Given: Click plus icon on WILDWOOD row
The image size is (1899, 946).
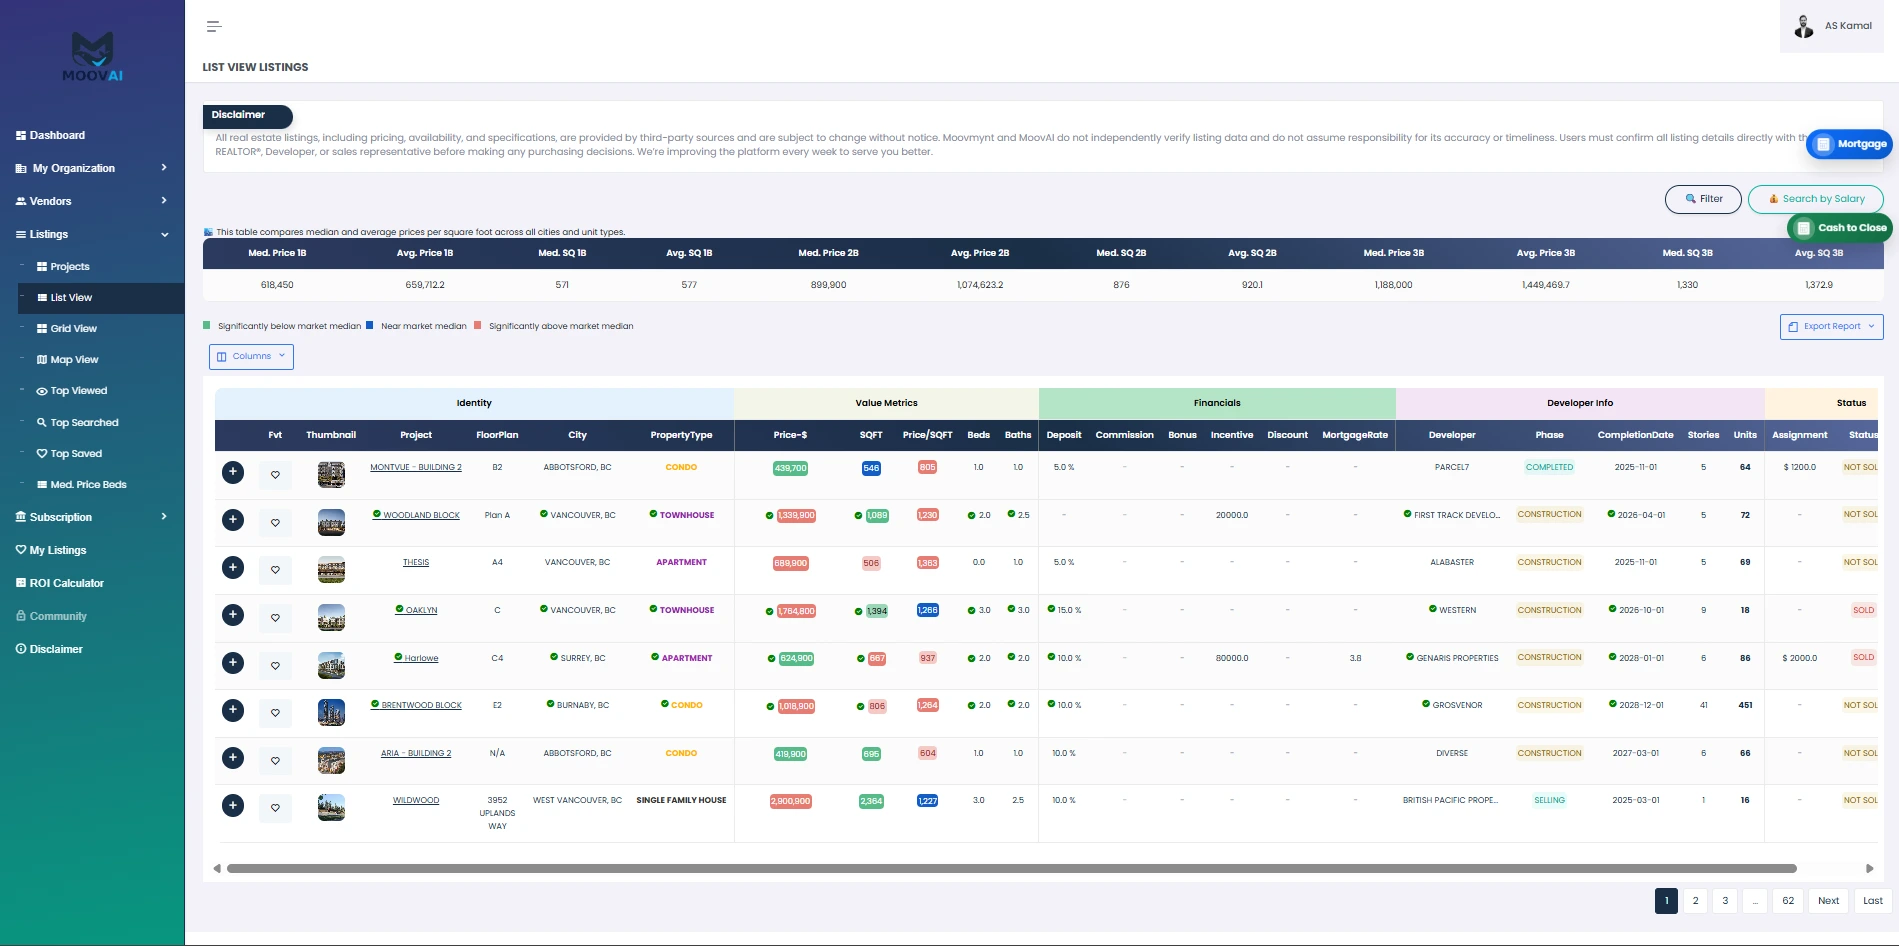Looking at the screenshot, I should tap(233, 805).
